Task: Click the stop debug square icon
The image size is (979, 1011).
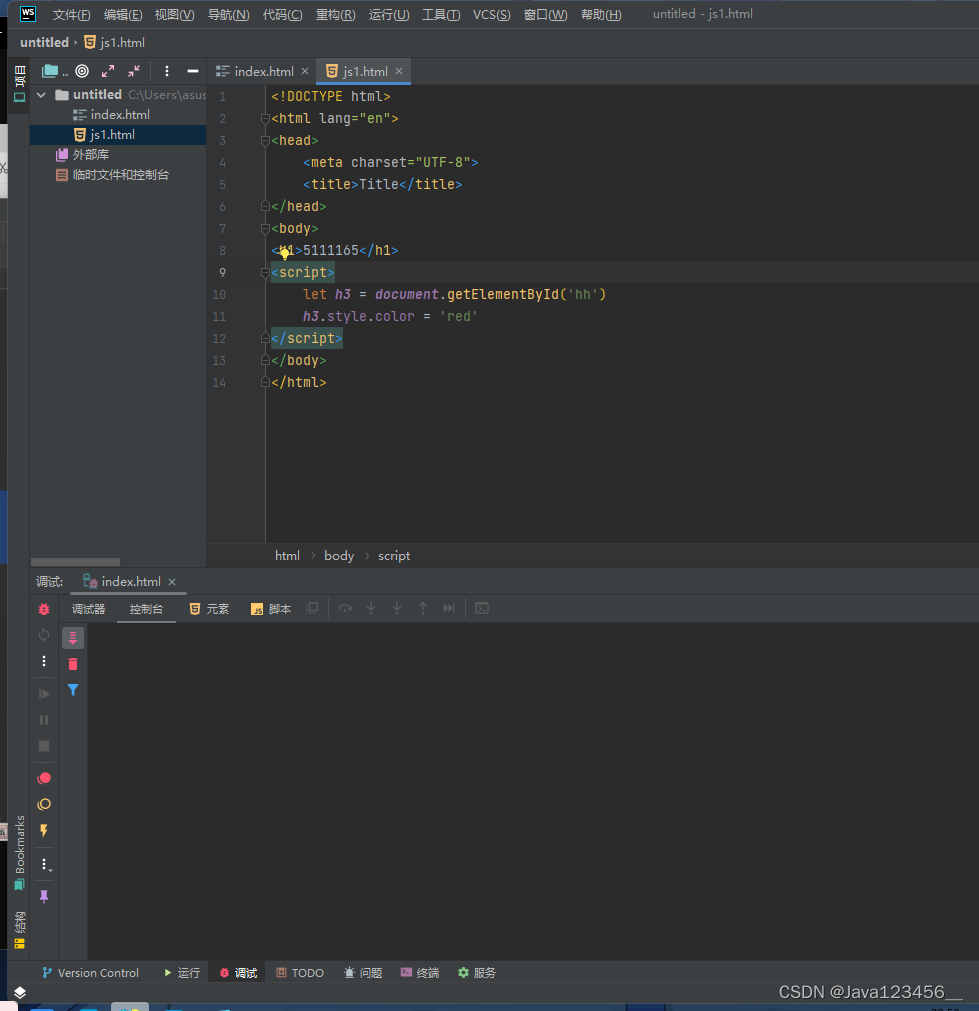Action: click(x=44, y=746)
